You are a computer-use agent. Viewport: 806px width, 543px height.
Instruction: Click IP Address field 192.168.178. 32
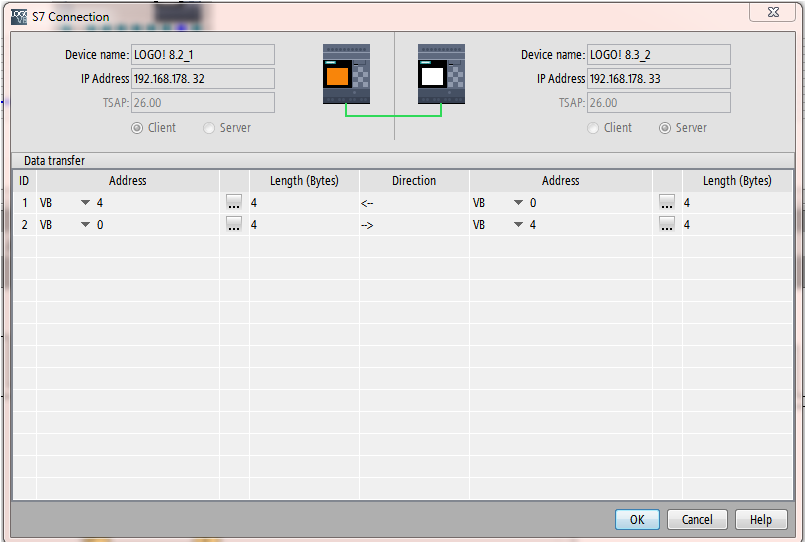[x=203, y=79]
